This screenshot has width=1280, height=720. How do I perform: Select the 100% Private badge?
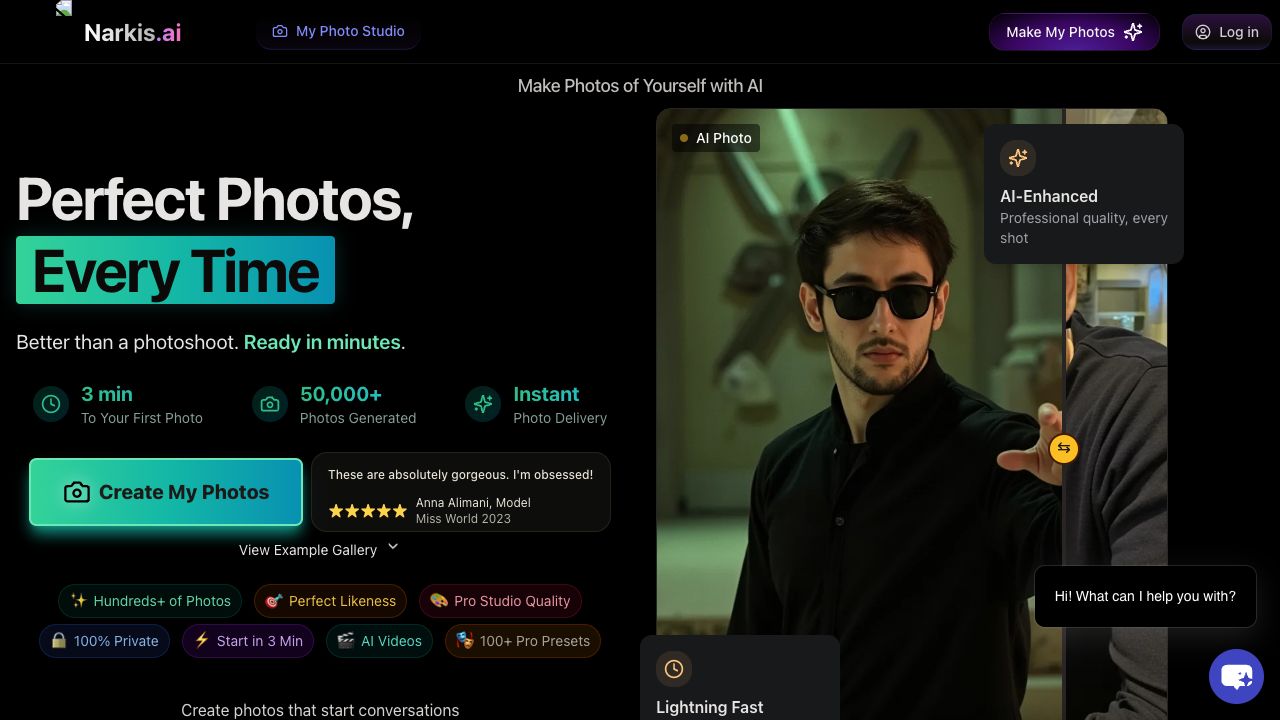pos(105,641)
